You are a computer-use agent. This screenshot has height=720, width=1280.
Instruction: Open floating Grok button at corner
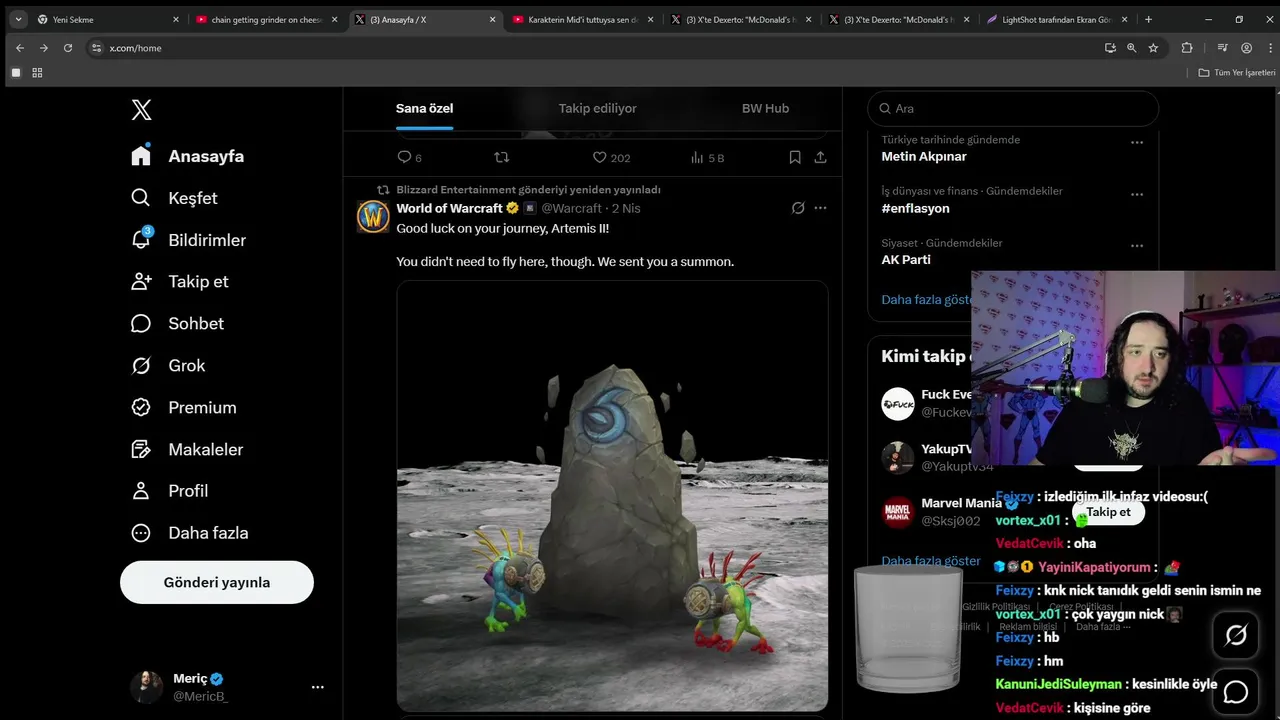[x=1236, y=635]
